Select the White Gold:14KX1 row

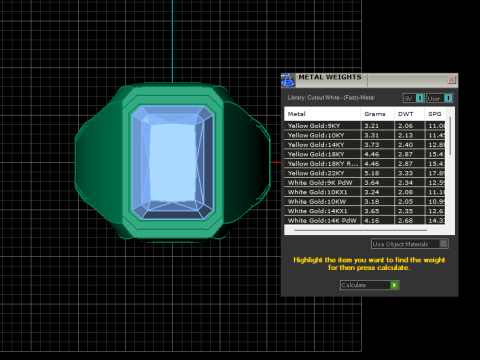(365, 211)
